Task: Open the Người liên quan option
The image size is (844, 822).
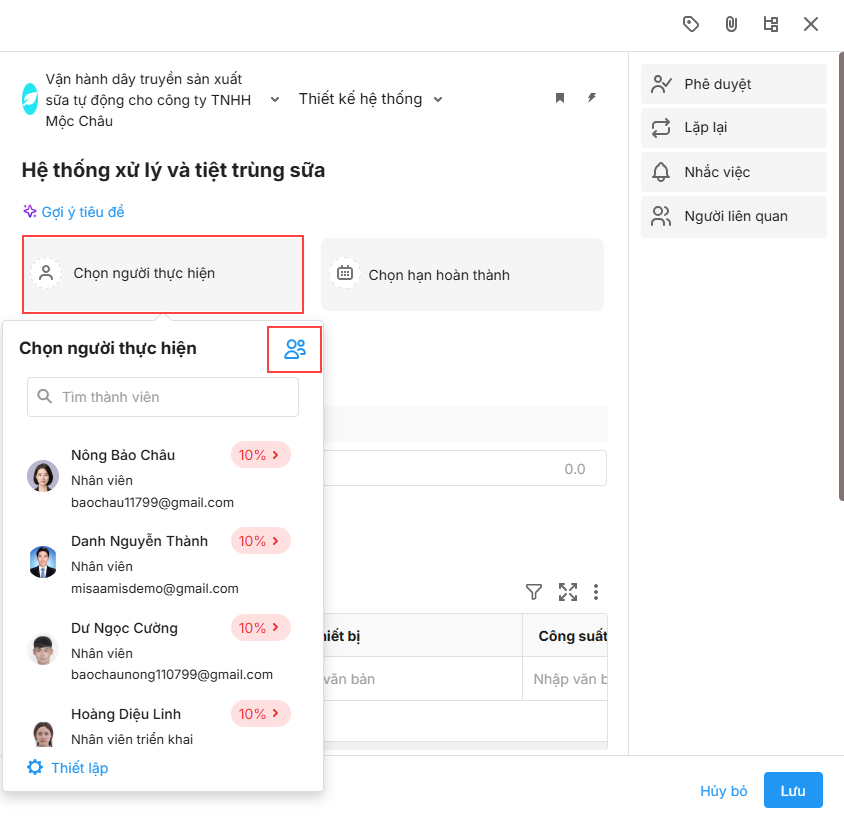Action: (x=733, y=216)
